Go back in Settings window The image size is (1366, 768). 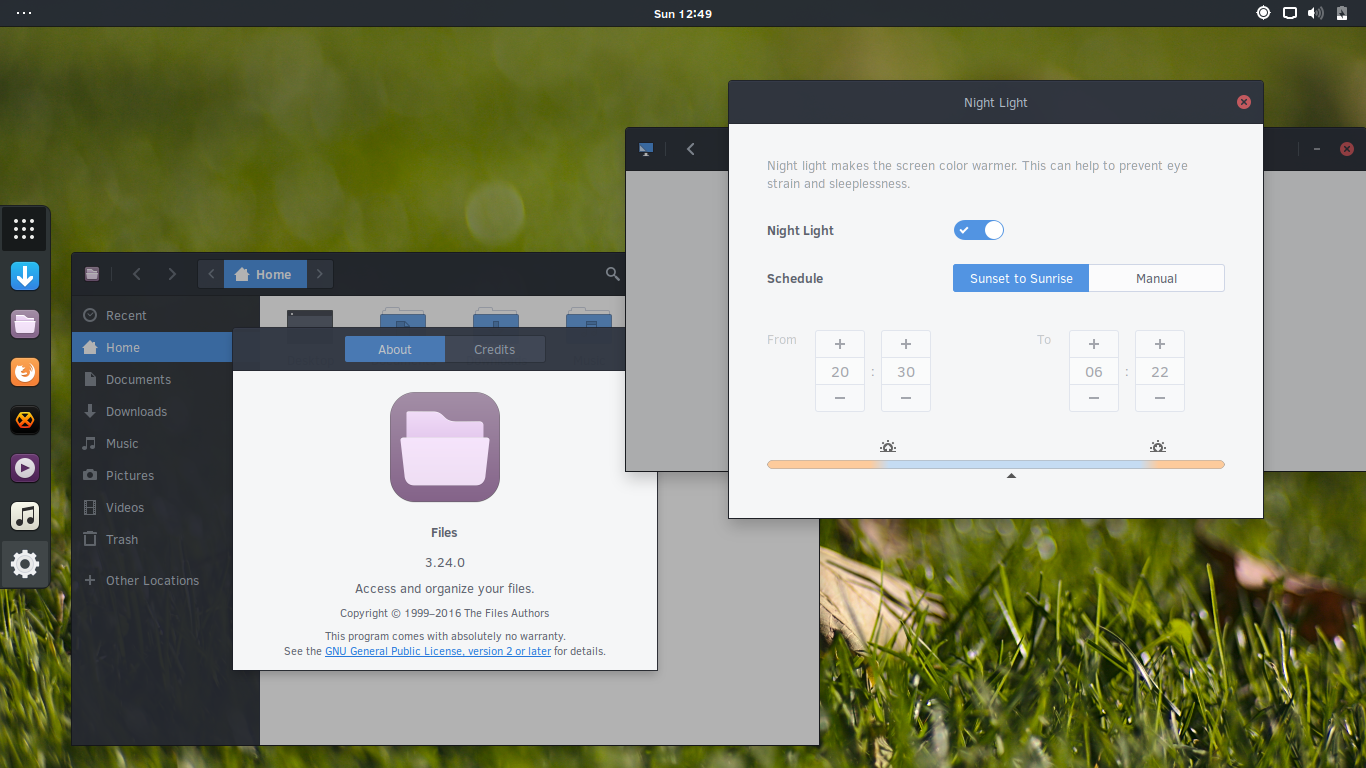pos(690,149)
